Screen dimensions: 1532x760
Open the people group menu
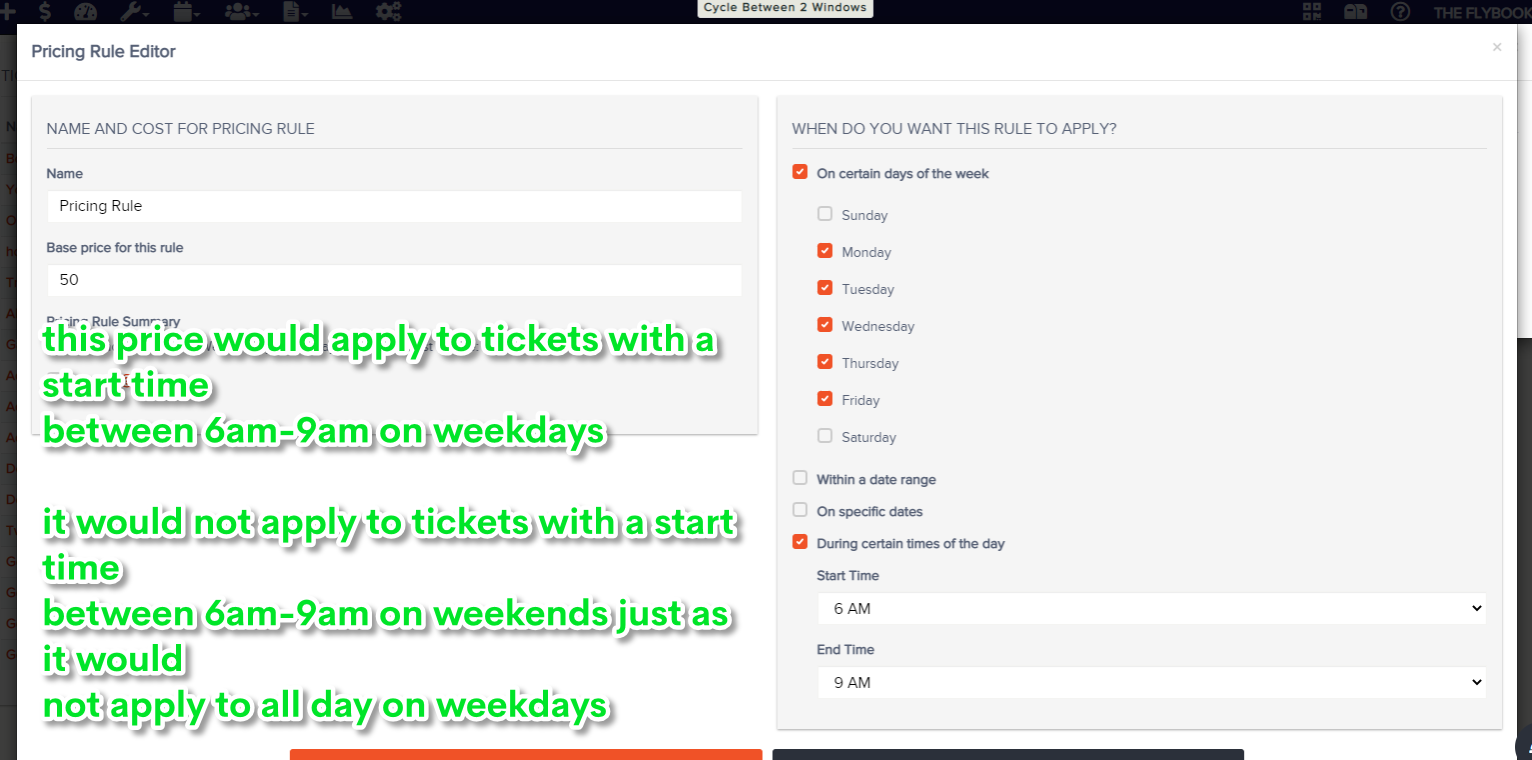[242, 11]
